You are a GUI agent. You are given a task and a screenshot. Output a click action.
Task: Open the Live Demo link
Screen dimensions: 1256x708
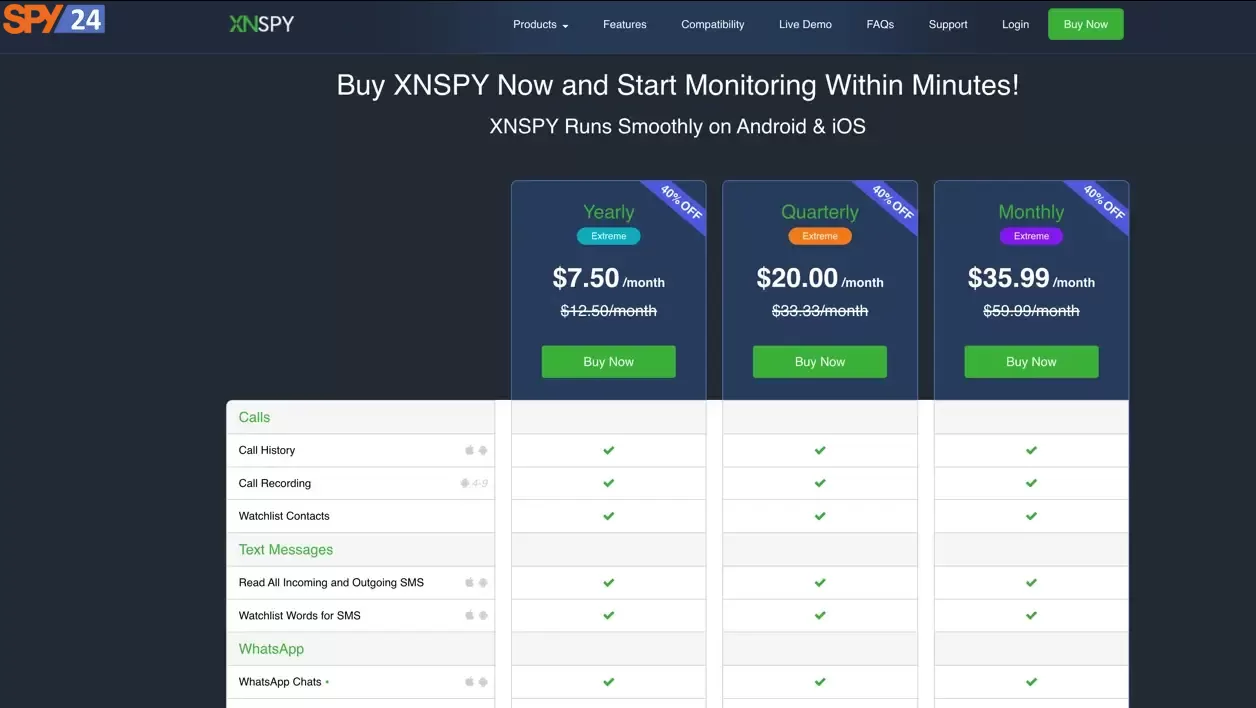tap(805, 24)
